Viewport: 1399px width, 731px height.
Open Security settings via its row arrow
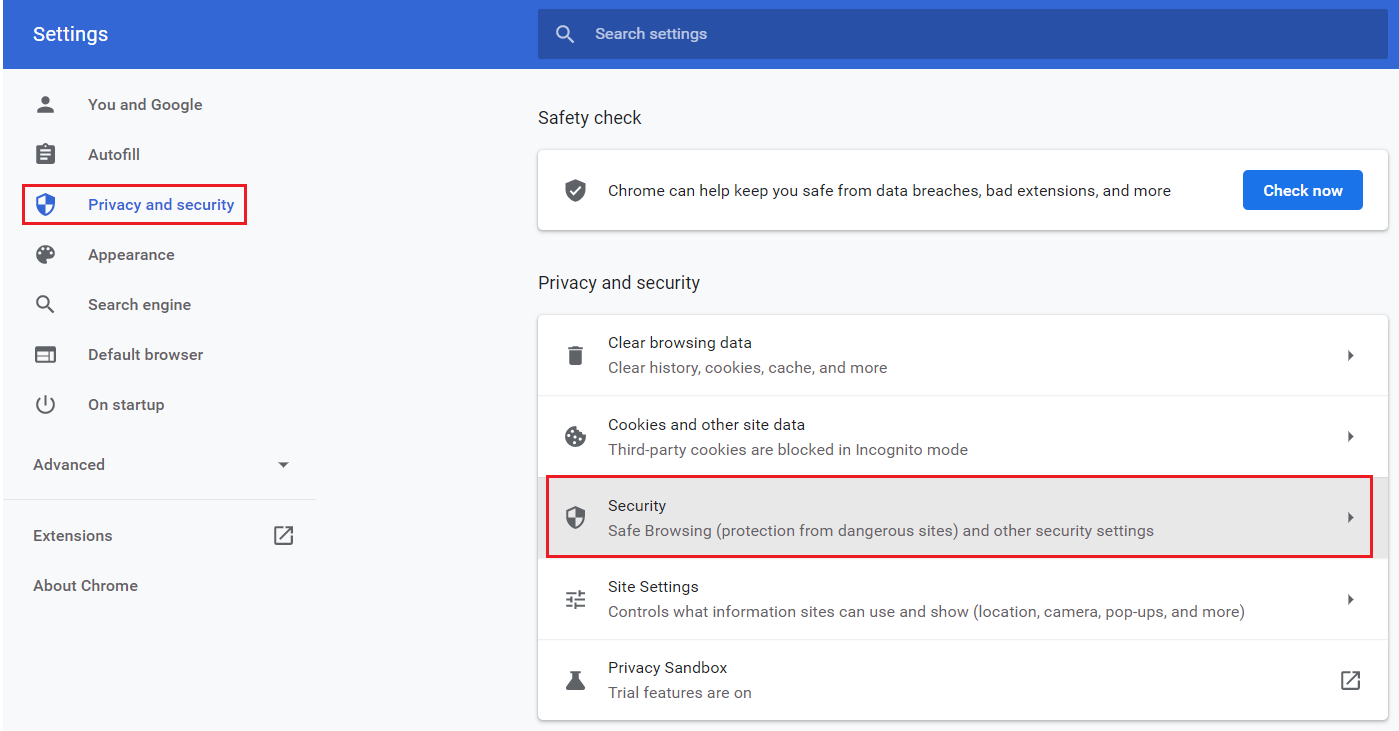1350,517
